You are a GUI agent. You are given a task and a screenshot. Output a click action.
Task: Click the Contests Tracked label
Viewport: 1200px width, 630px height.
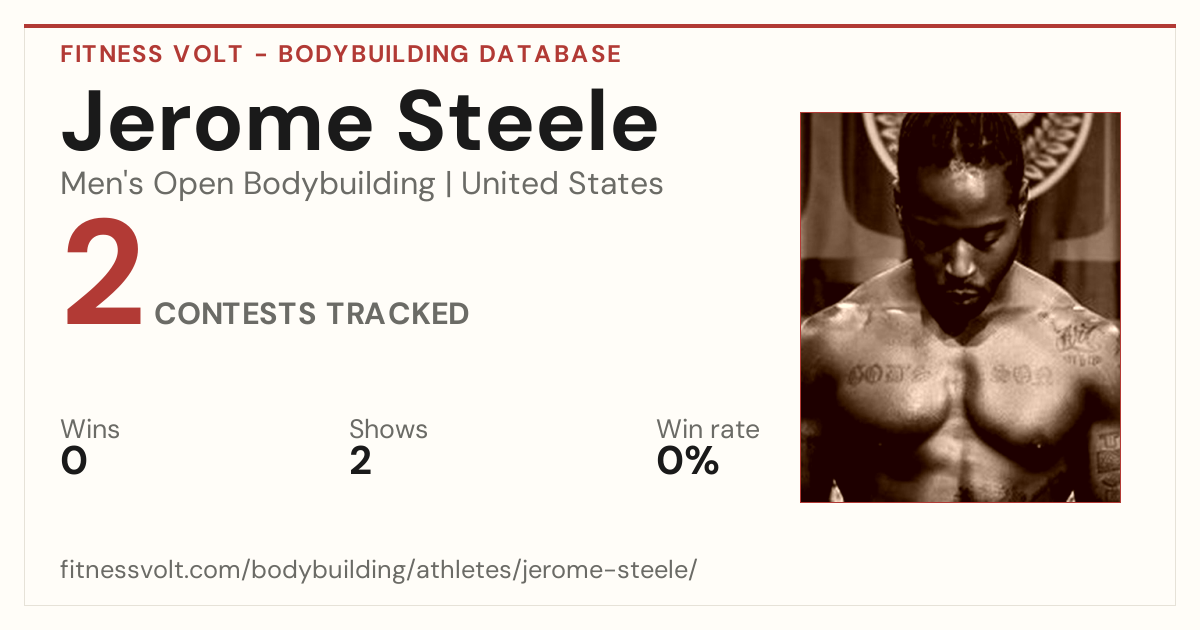[312, 314]
